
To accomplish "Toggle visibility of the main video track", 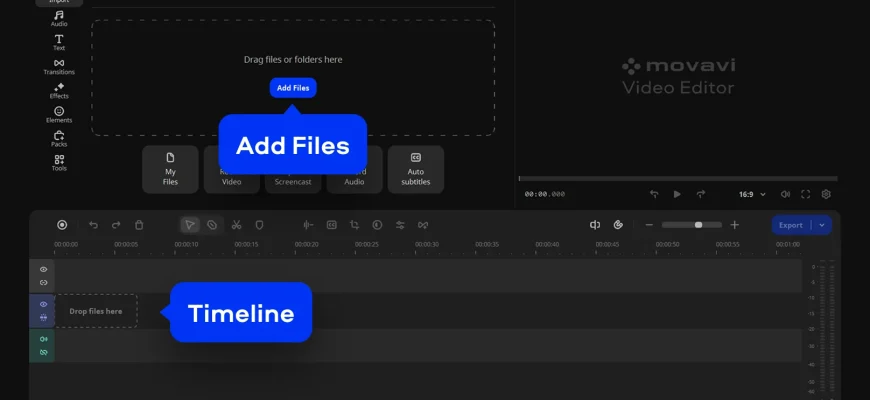I will 43,304.
